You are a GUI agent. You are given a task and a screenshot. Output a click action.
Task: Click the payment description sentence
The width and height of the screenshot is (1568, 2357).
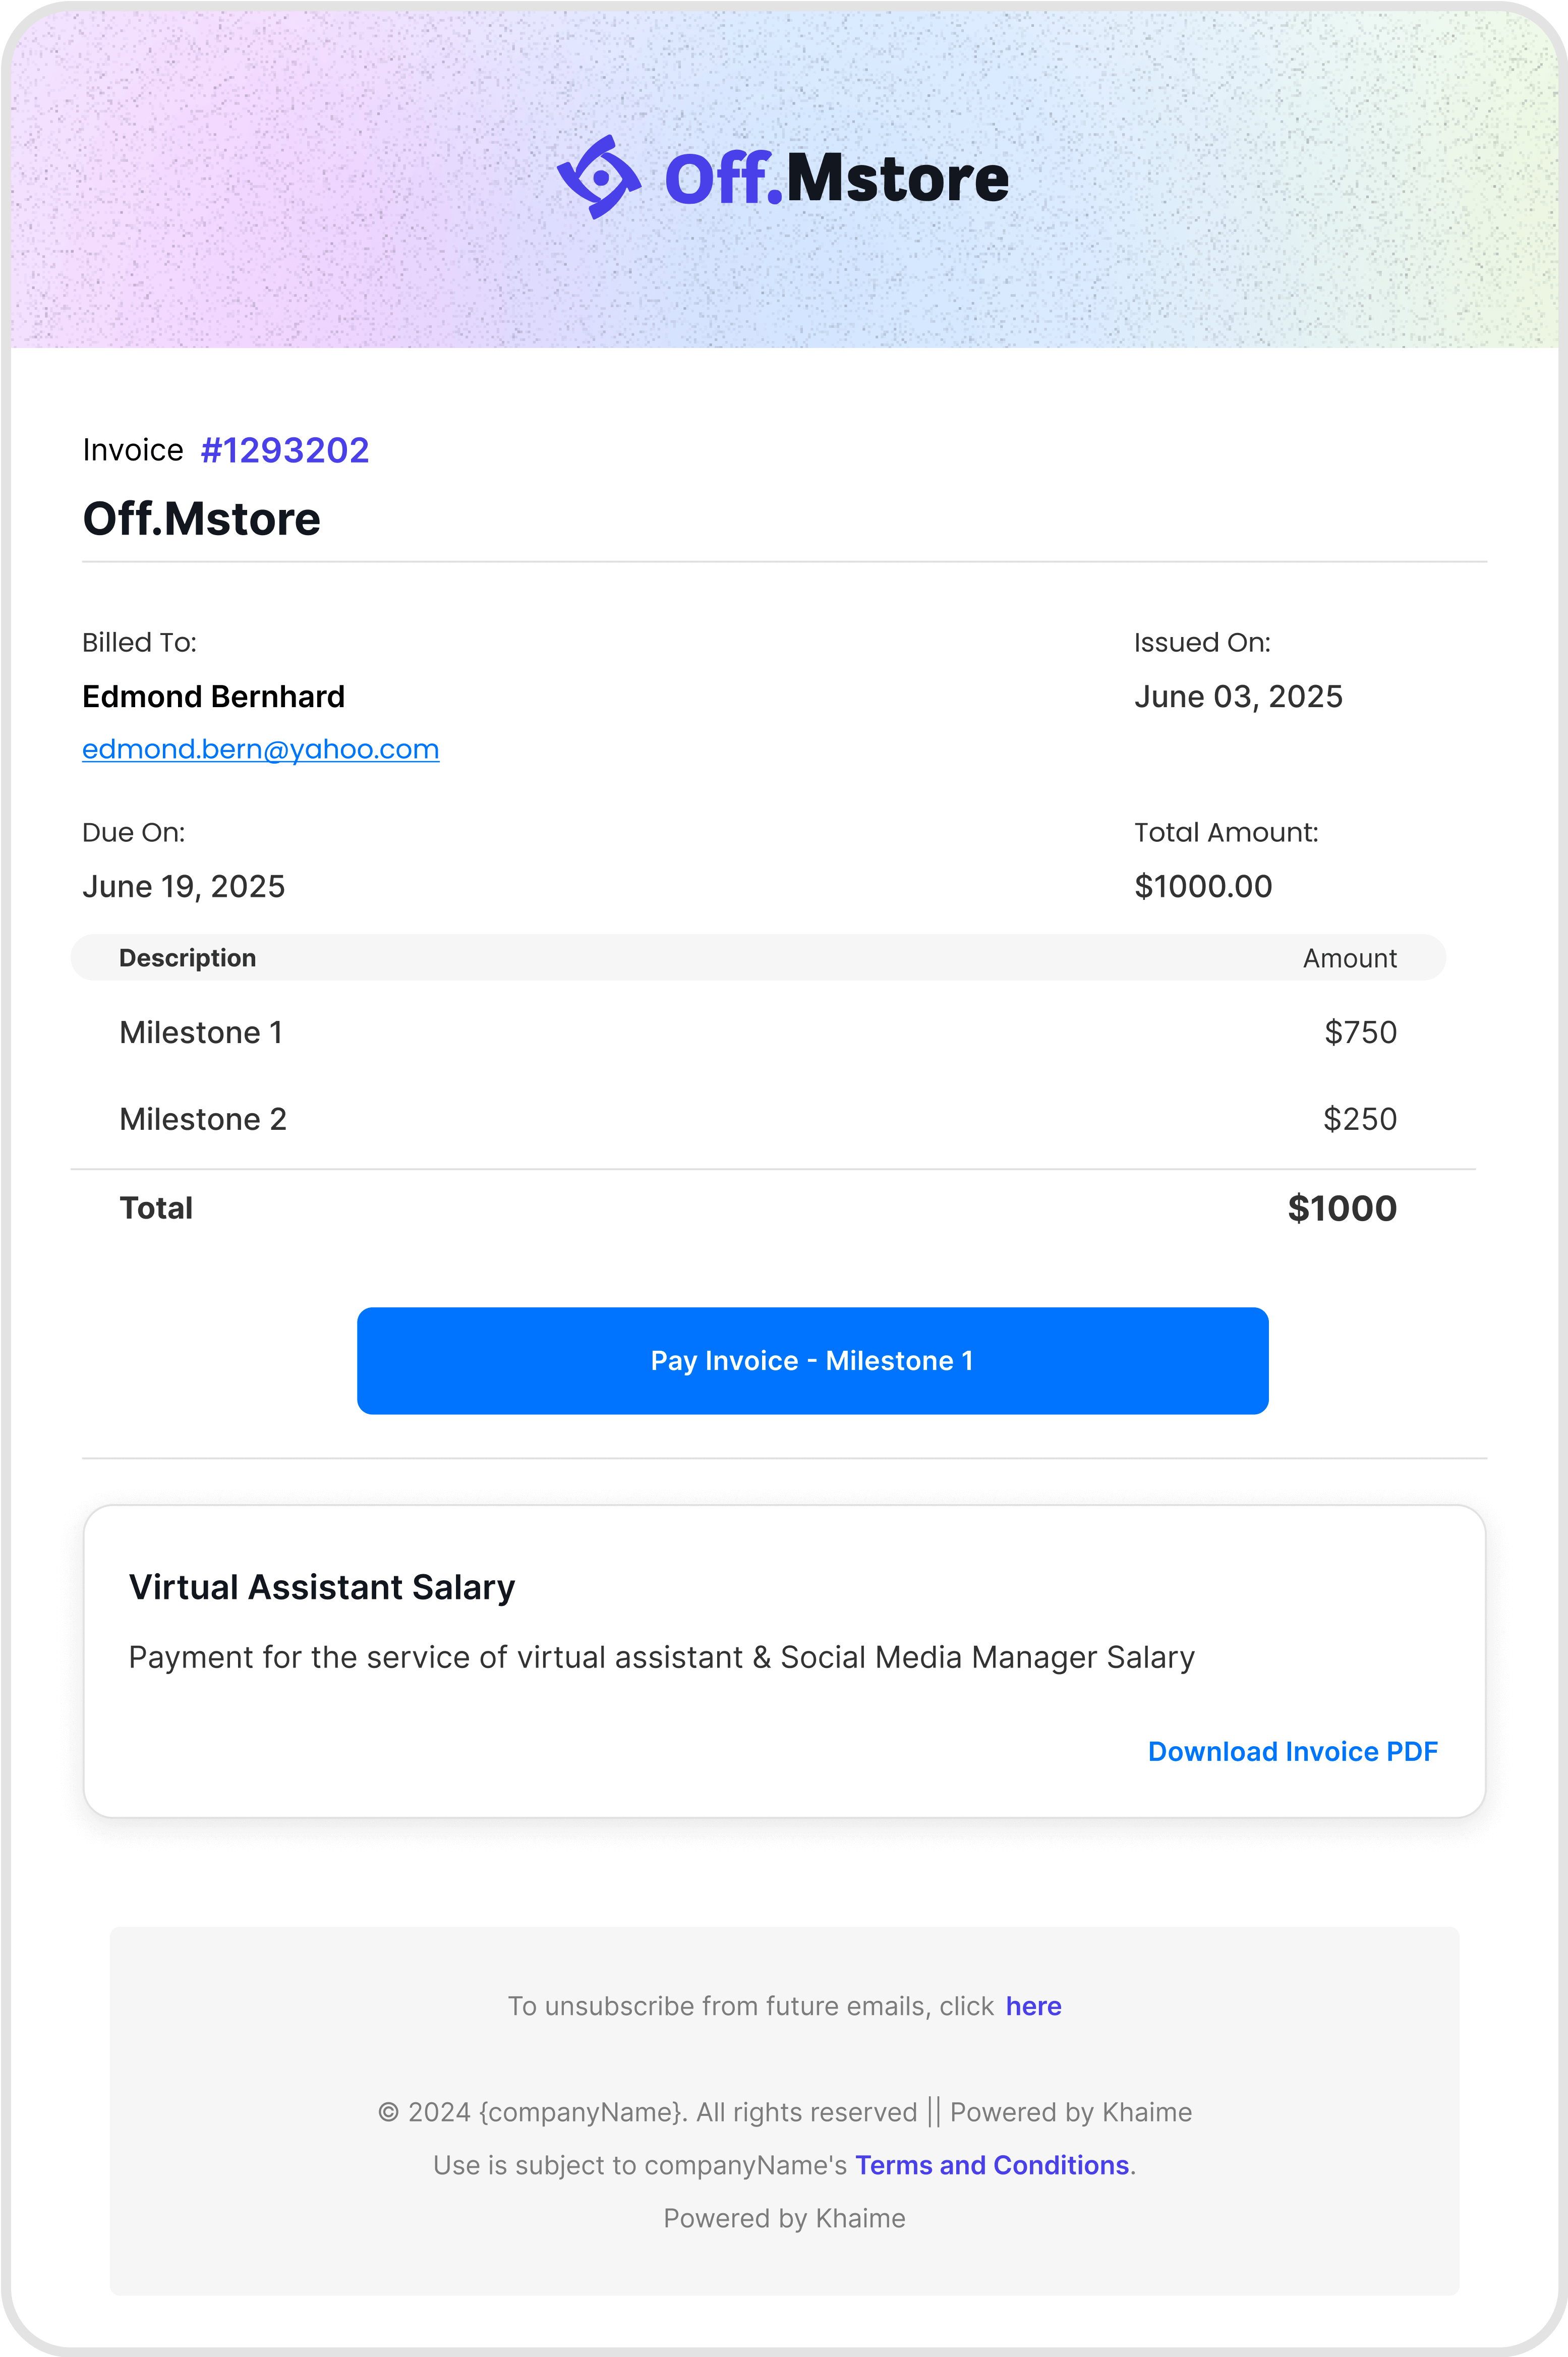click(661, 1657)
